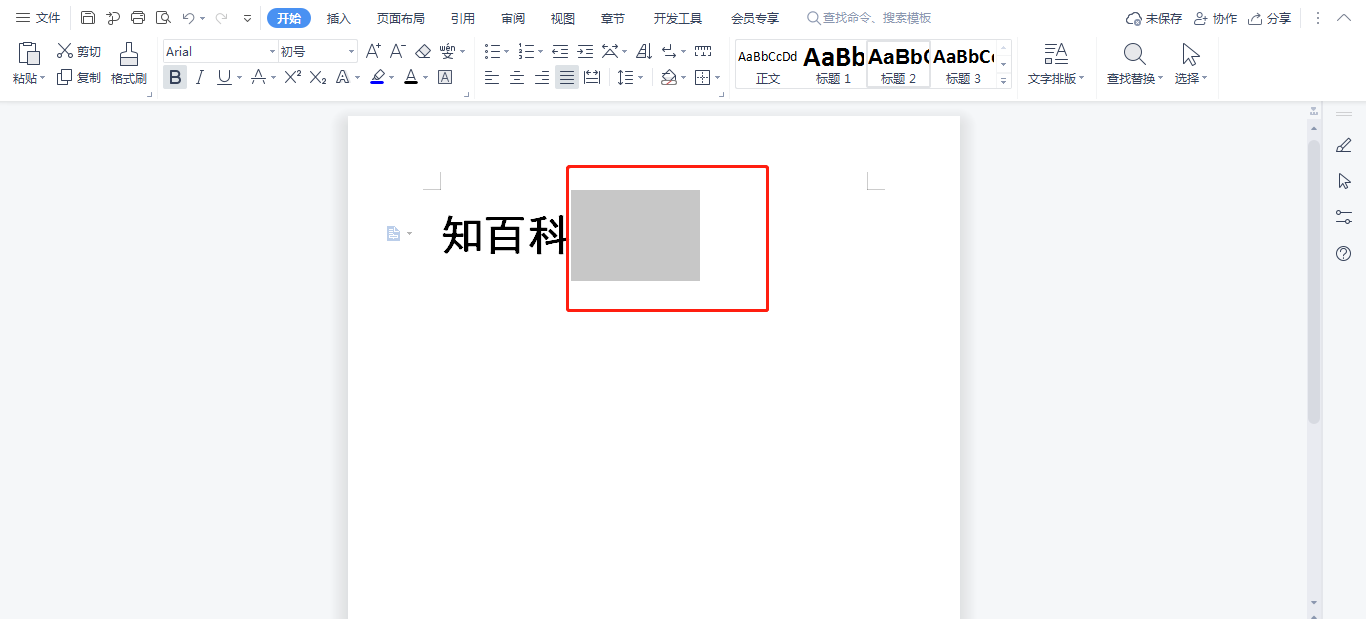The height and width of the screenshot is (619, 1366).
Task: Click the 协作 (Collaborate) button
Action: coord(1215,18)
